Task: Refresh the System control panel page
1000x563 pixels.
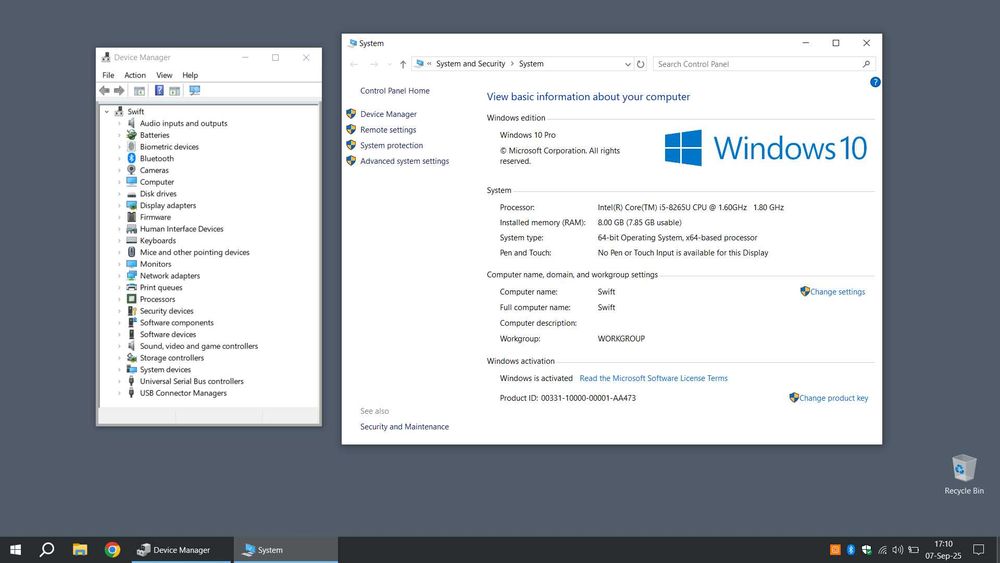Action: [x=640, y=64]
